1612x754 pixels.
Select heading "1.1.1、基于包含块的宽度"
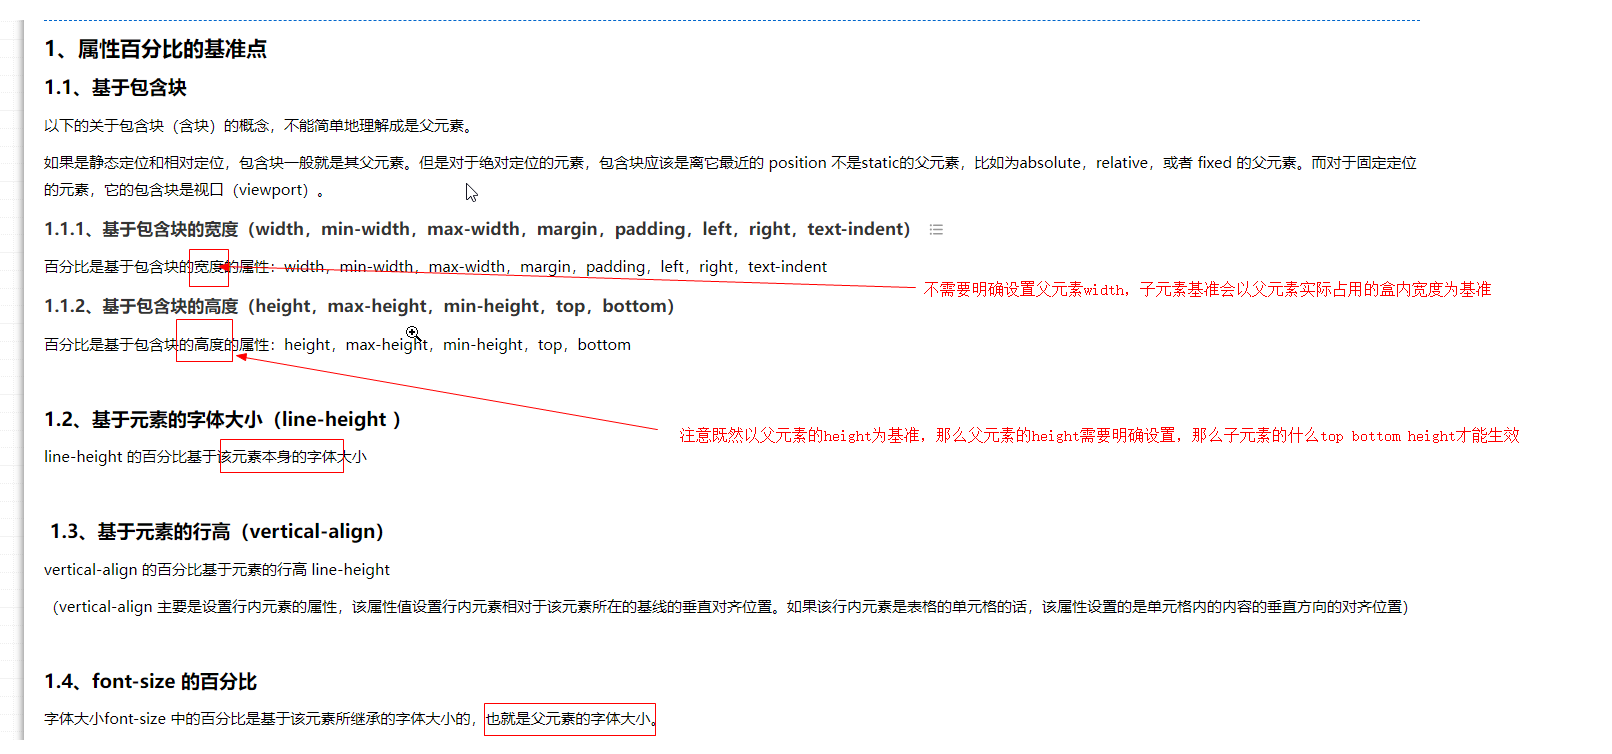pos(478,229)
